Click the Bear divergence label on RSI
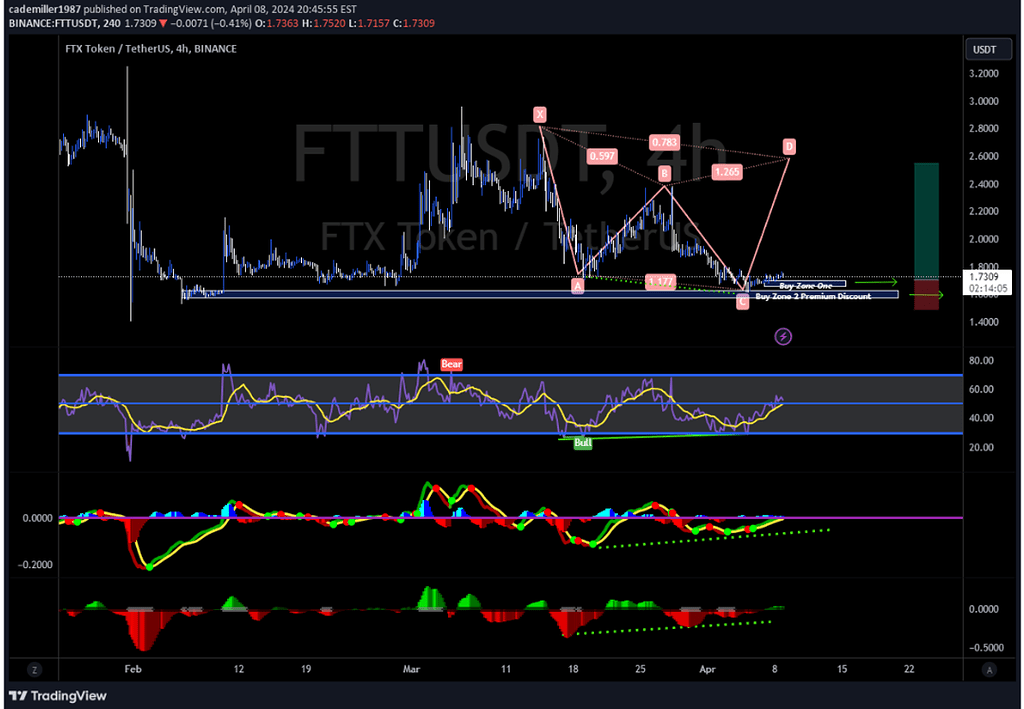This screenshot has height=709, width=1024. (451, 364)
